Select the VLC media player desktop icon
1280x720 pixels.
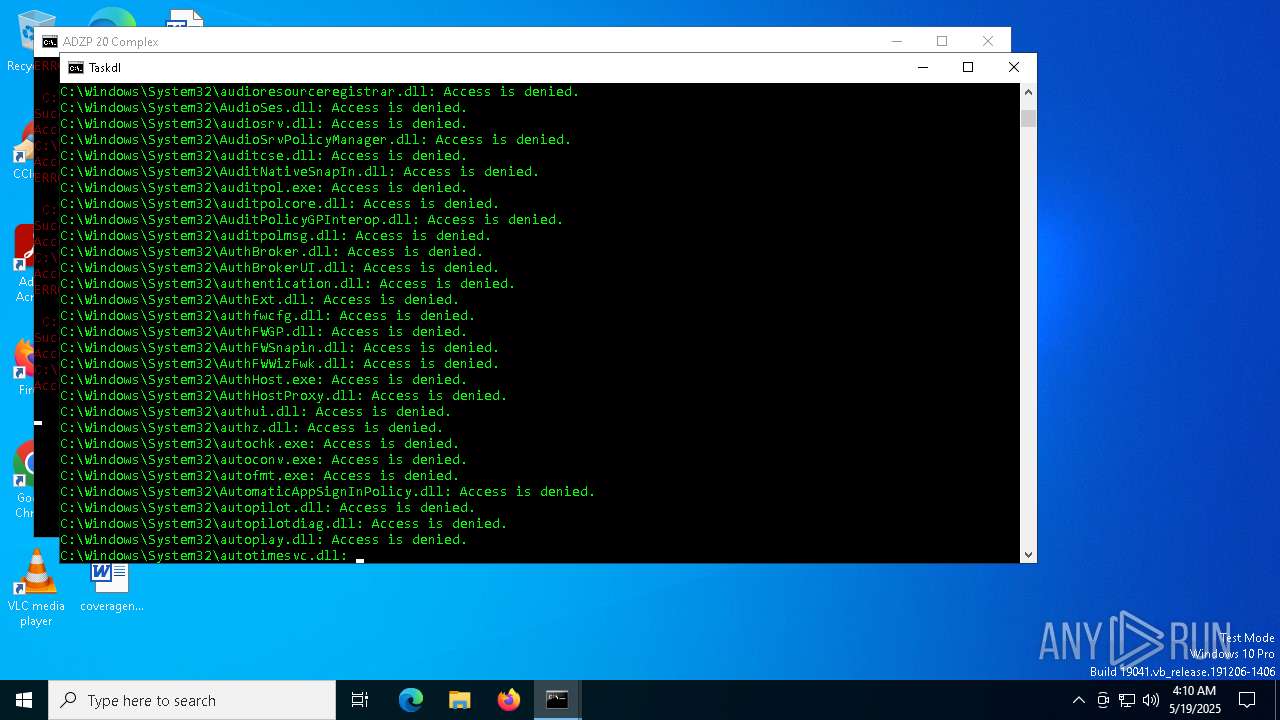click(x=36, y=589)
